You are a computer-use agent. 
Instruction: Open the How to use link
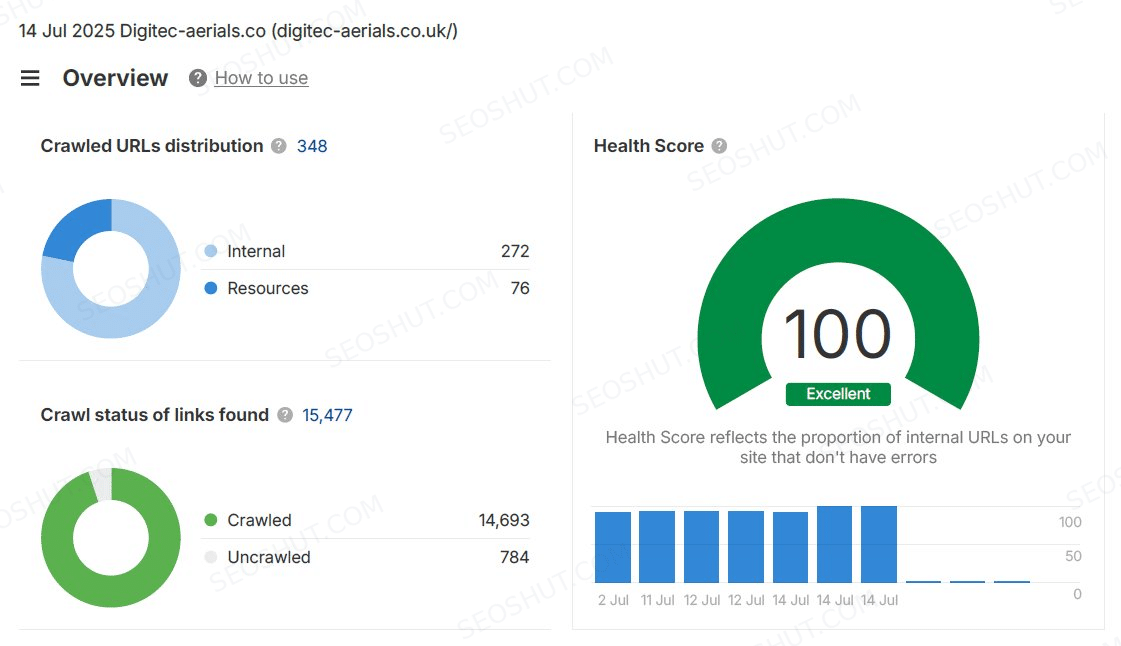point(261,78)
